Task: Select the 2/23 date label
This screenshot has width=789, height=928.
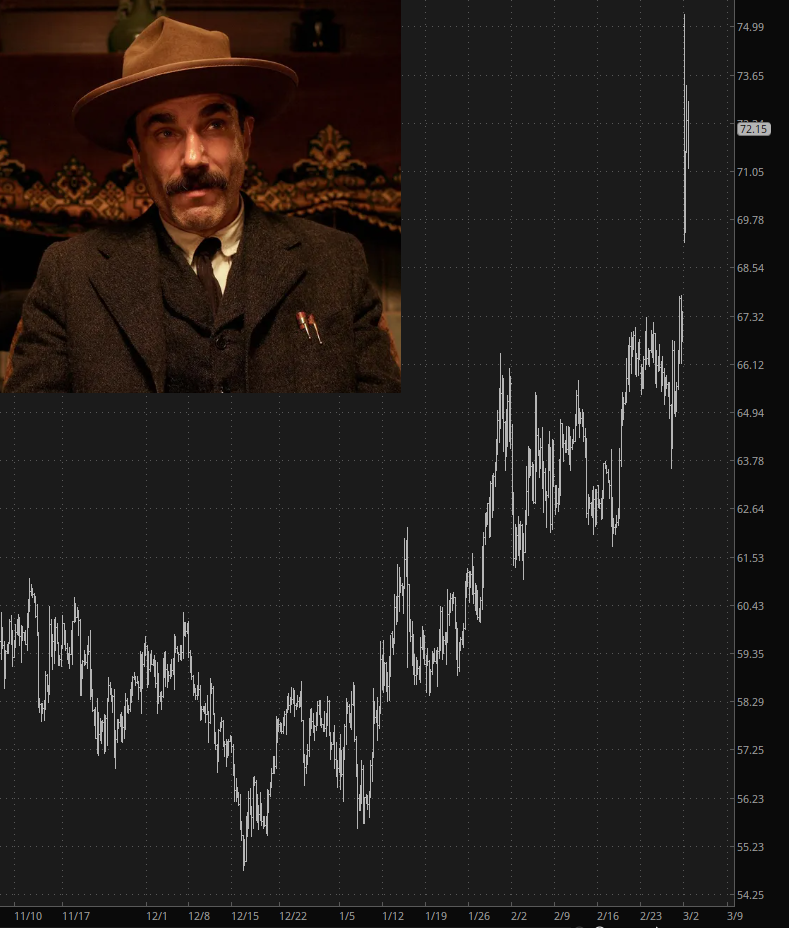Action: (x=650, y=916)
